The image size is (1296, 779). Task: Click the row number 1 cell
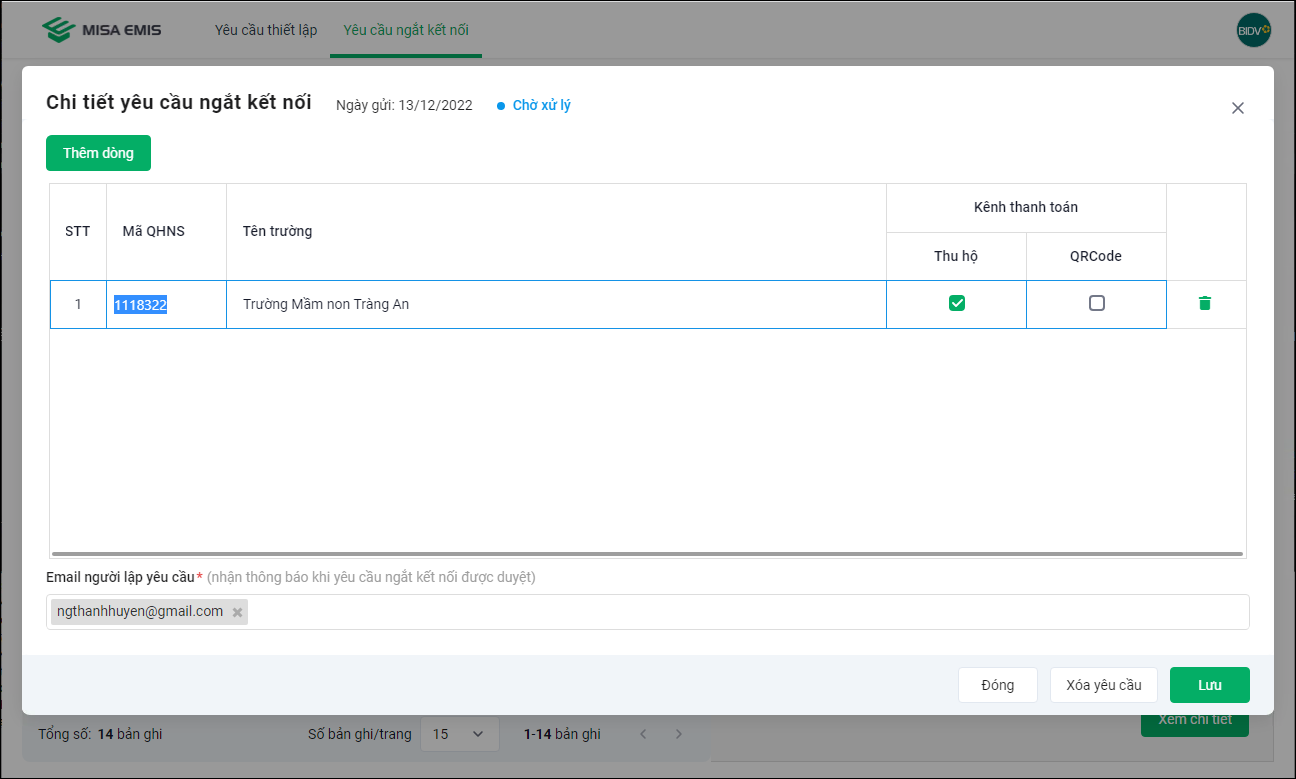tap(78, 304)
